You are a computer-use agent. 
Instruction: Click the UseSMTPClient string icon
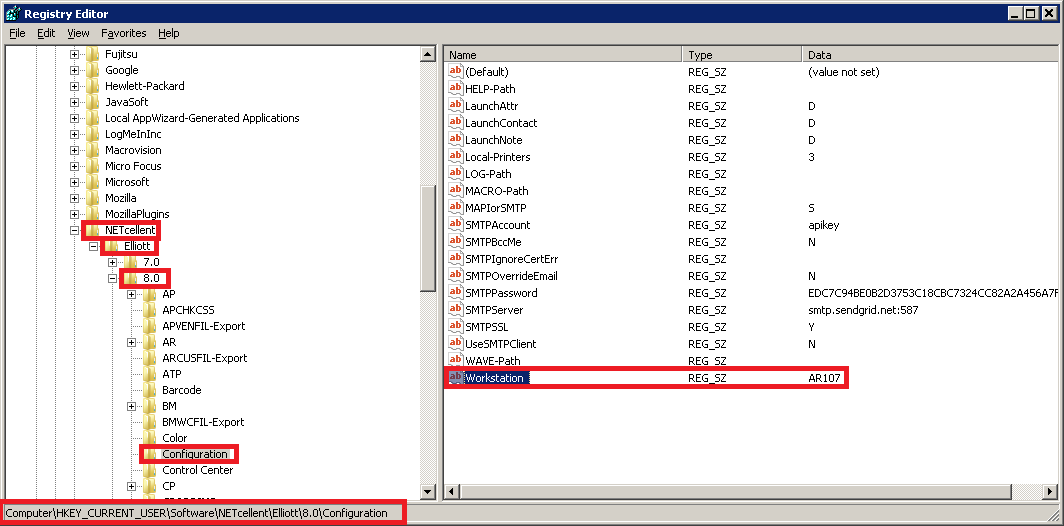(456, 343)
